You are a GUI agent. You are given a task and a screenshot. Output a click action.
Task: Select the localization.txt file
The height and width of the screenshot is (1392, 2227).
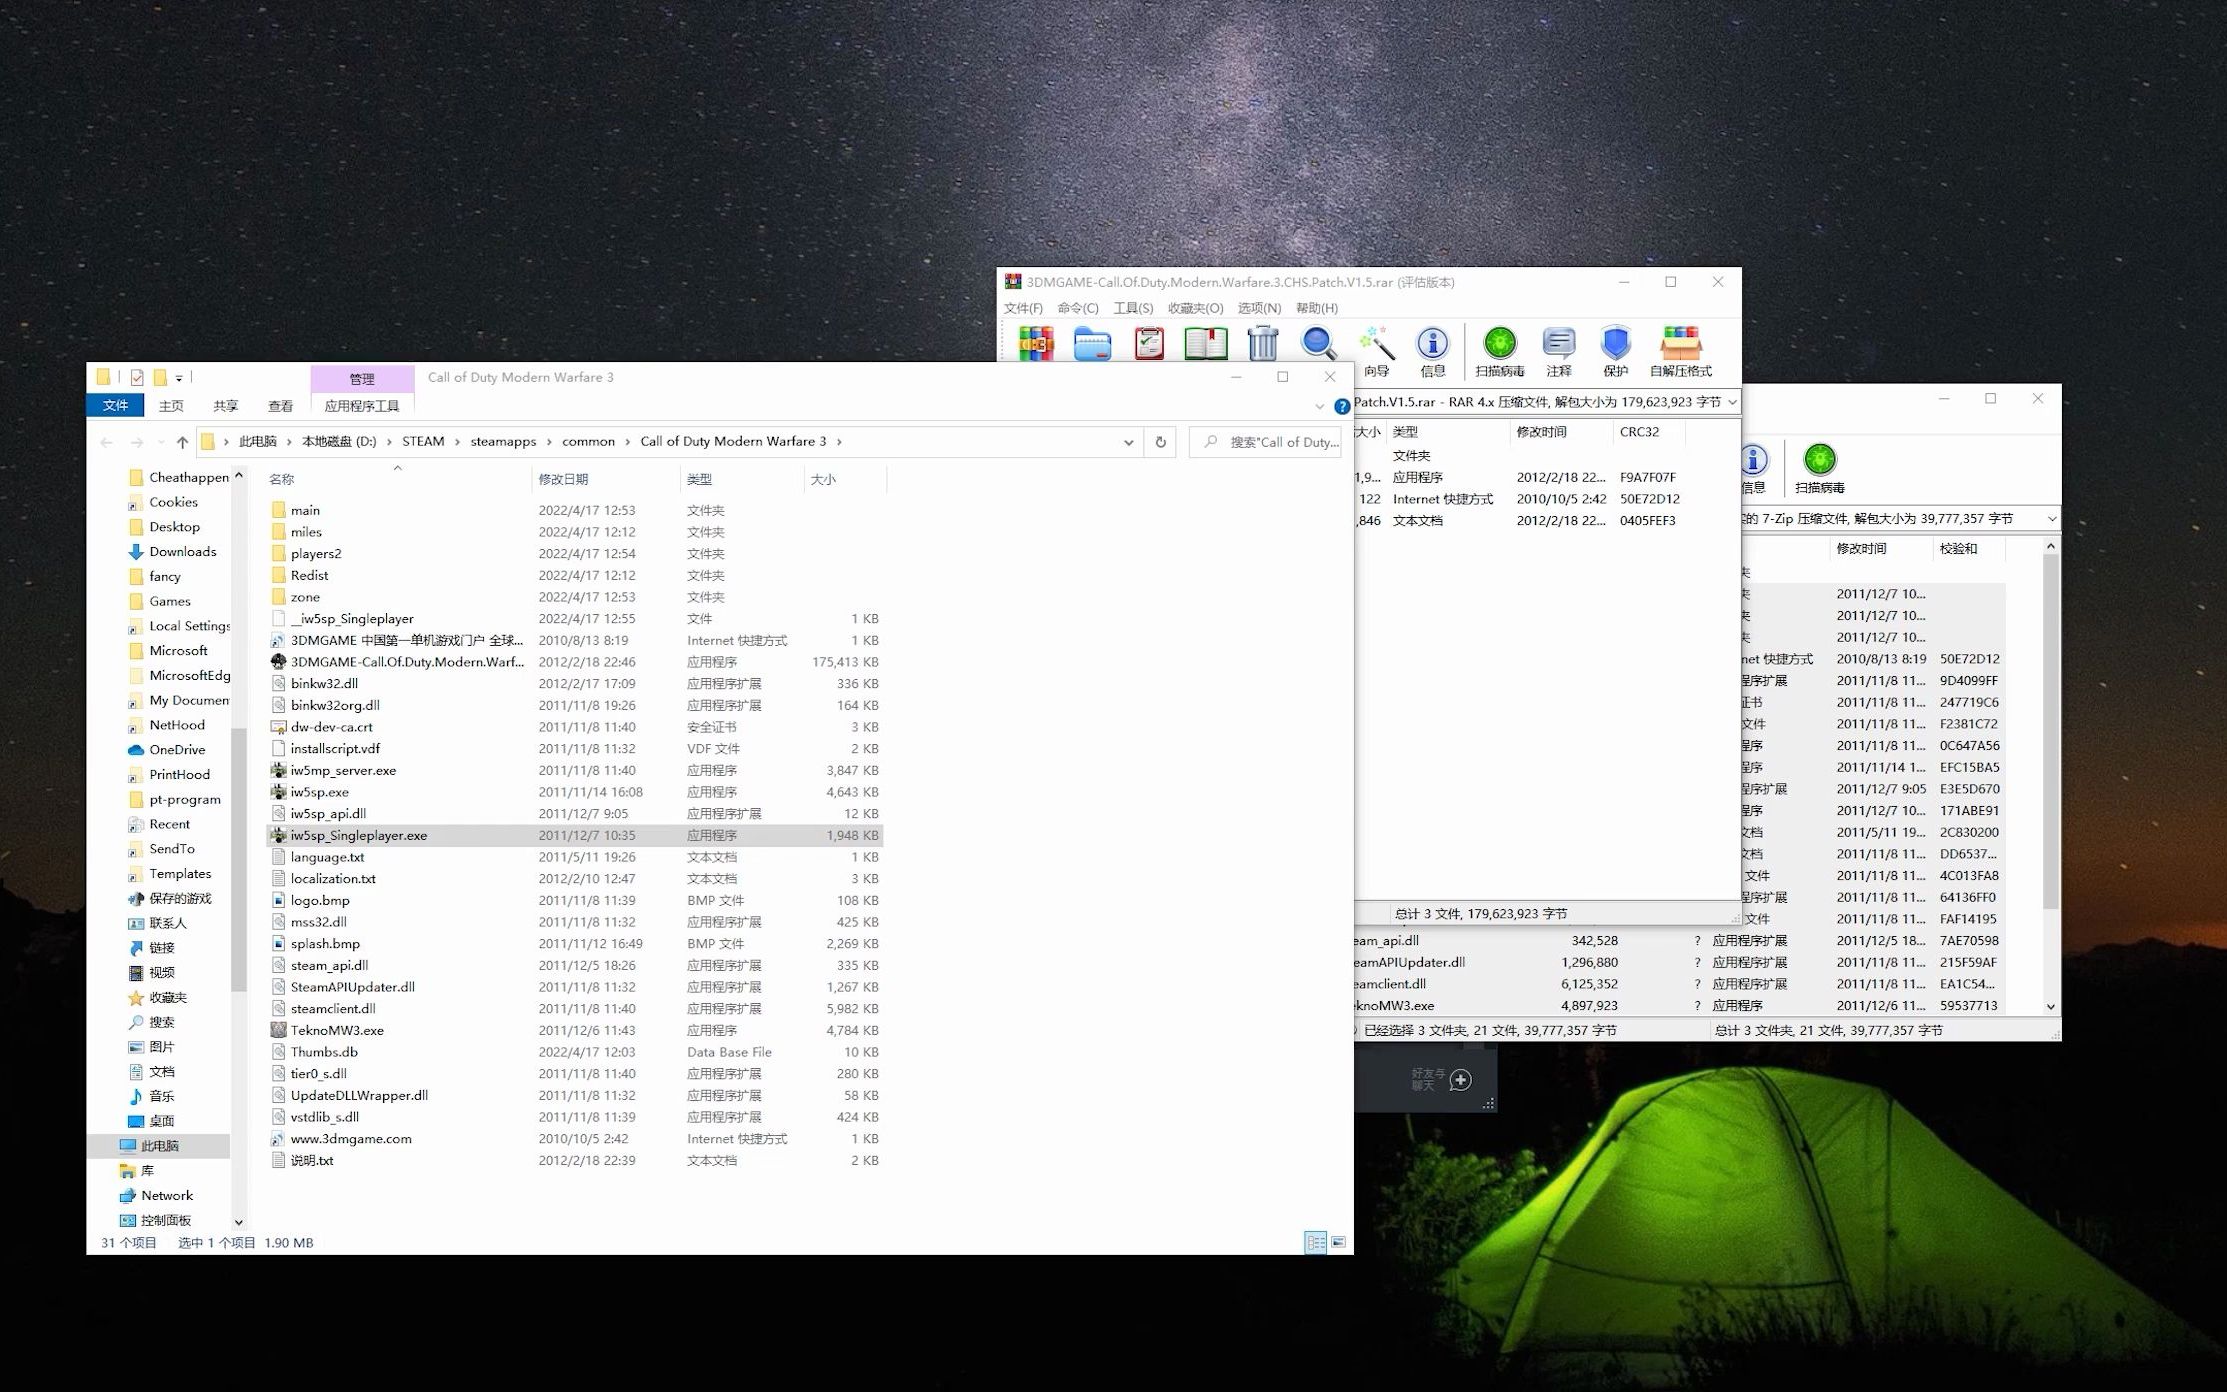tap(574, 878)
